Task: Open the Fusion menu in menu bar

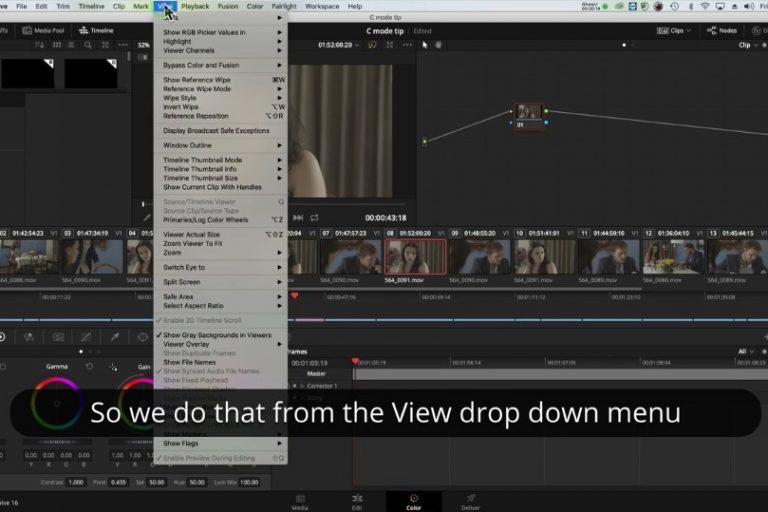Action: 228,6
